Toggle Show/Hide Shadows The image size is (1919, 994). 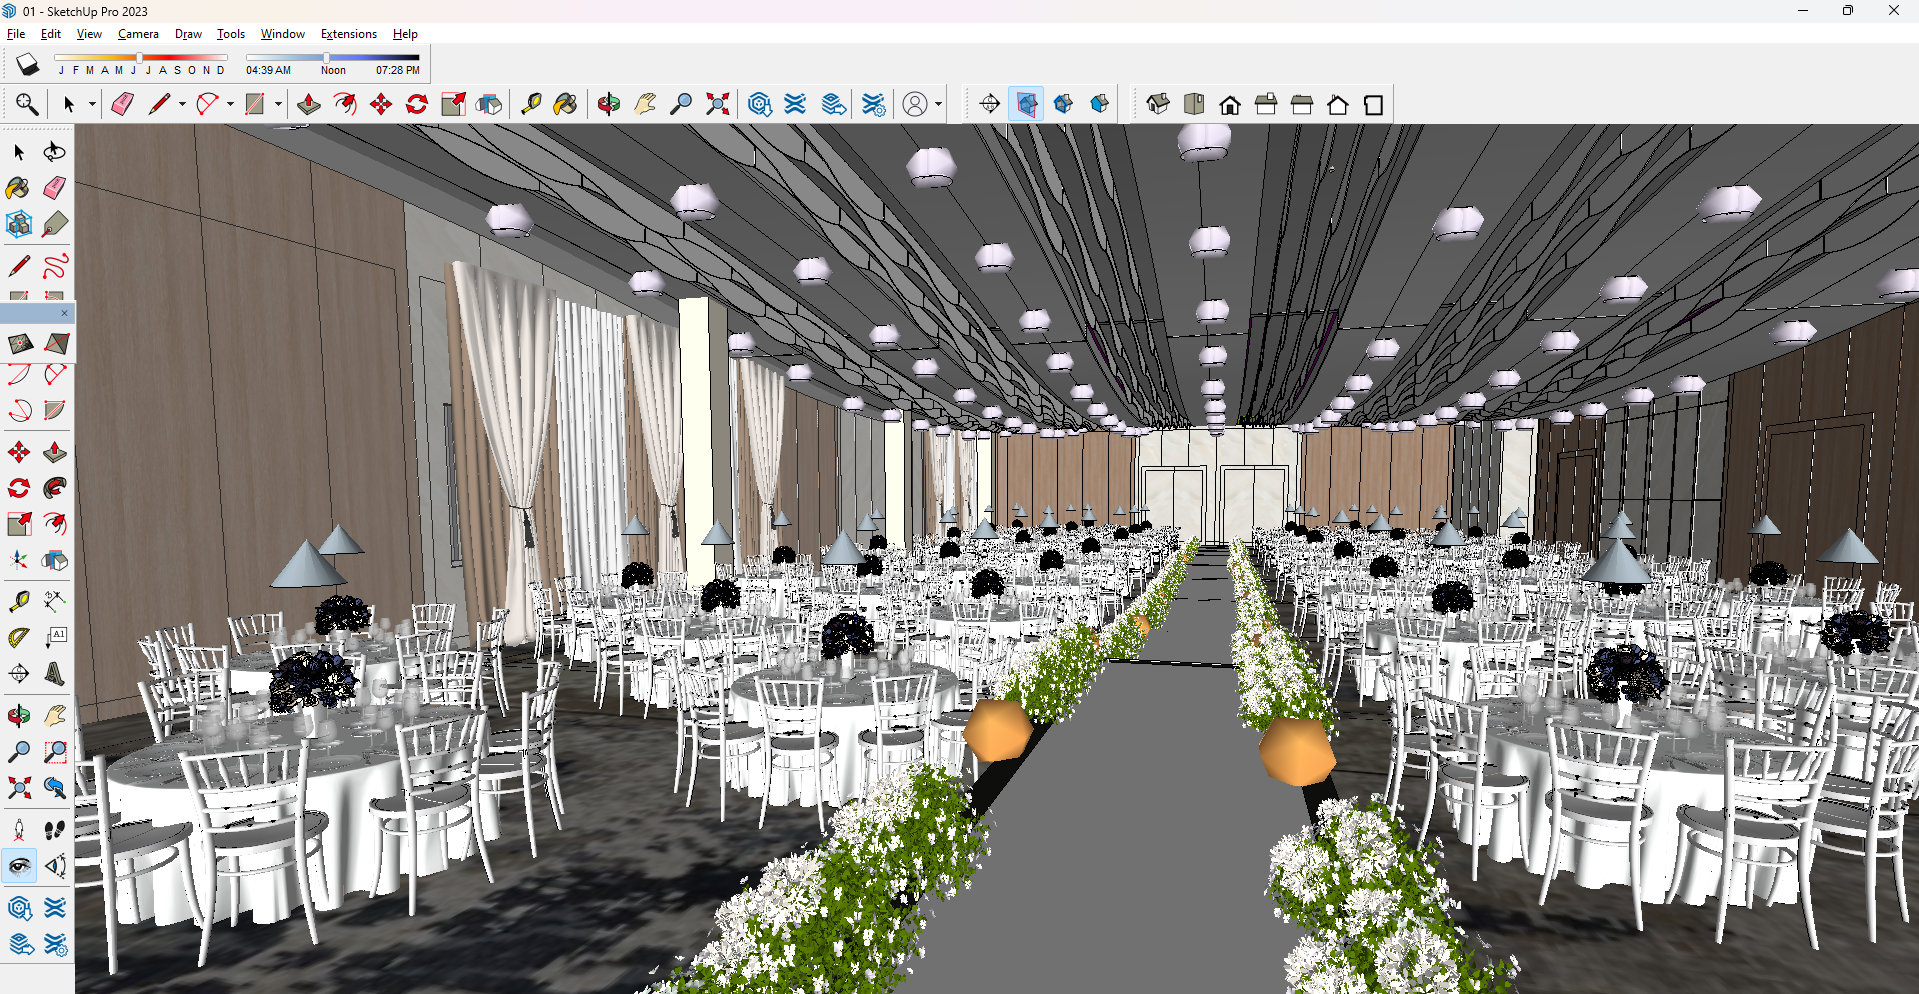pyautogui.click(x=27, y=65)
